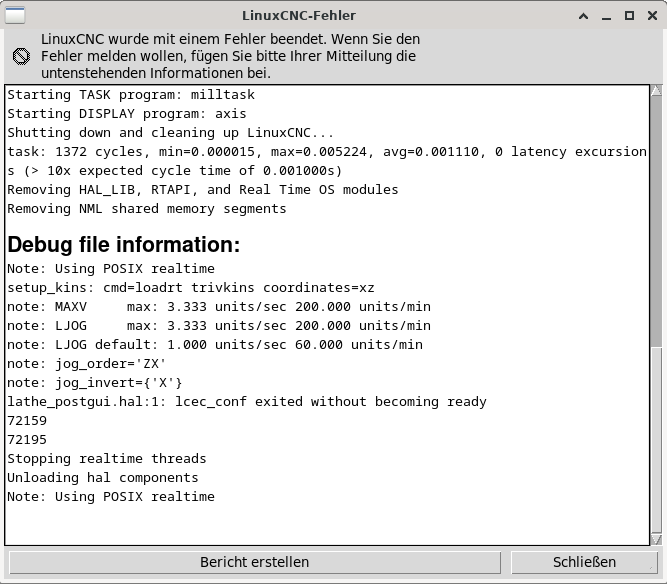This screenshot has width=667, height=584.
Task: Click line "note: jog_order='ZX'"
Action: coord(86,364)
